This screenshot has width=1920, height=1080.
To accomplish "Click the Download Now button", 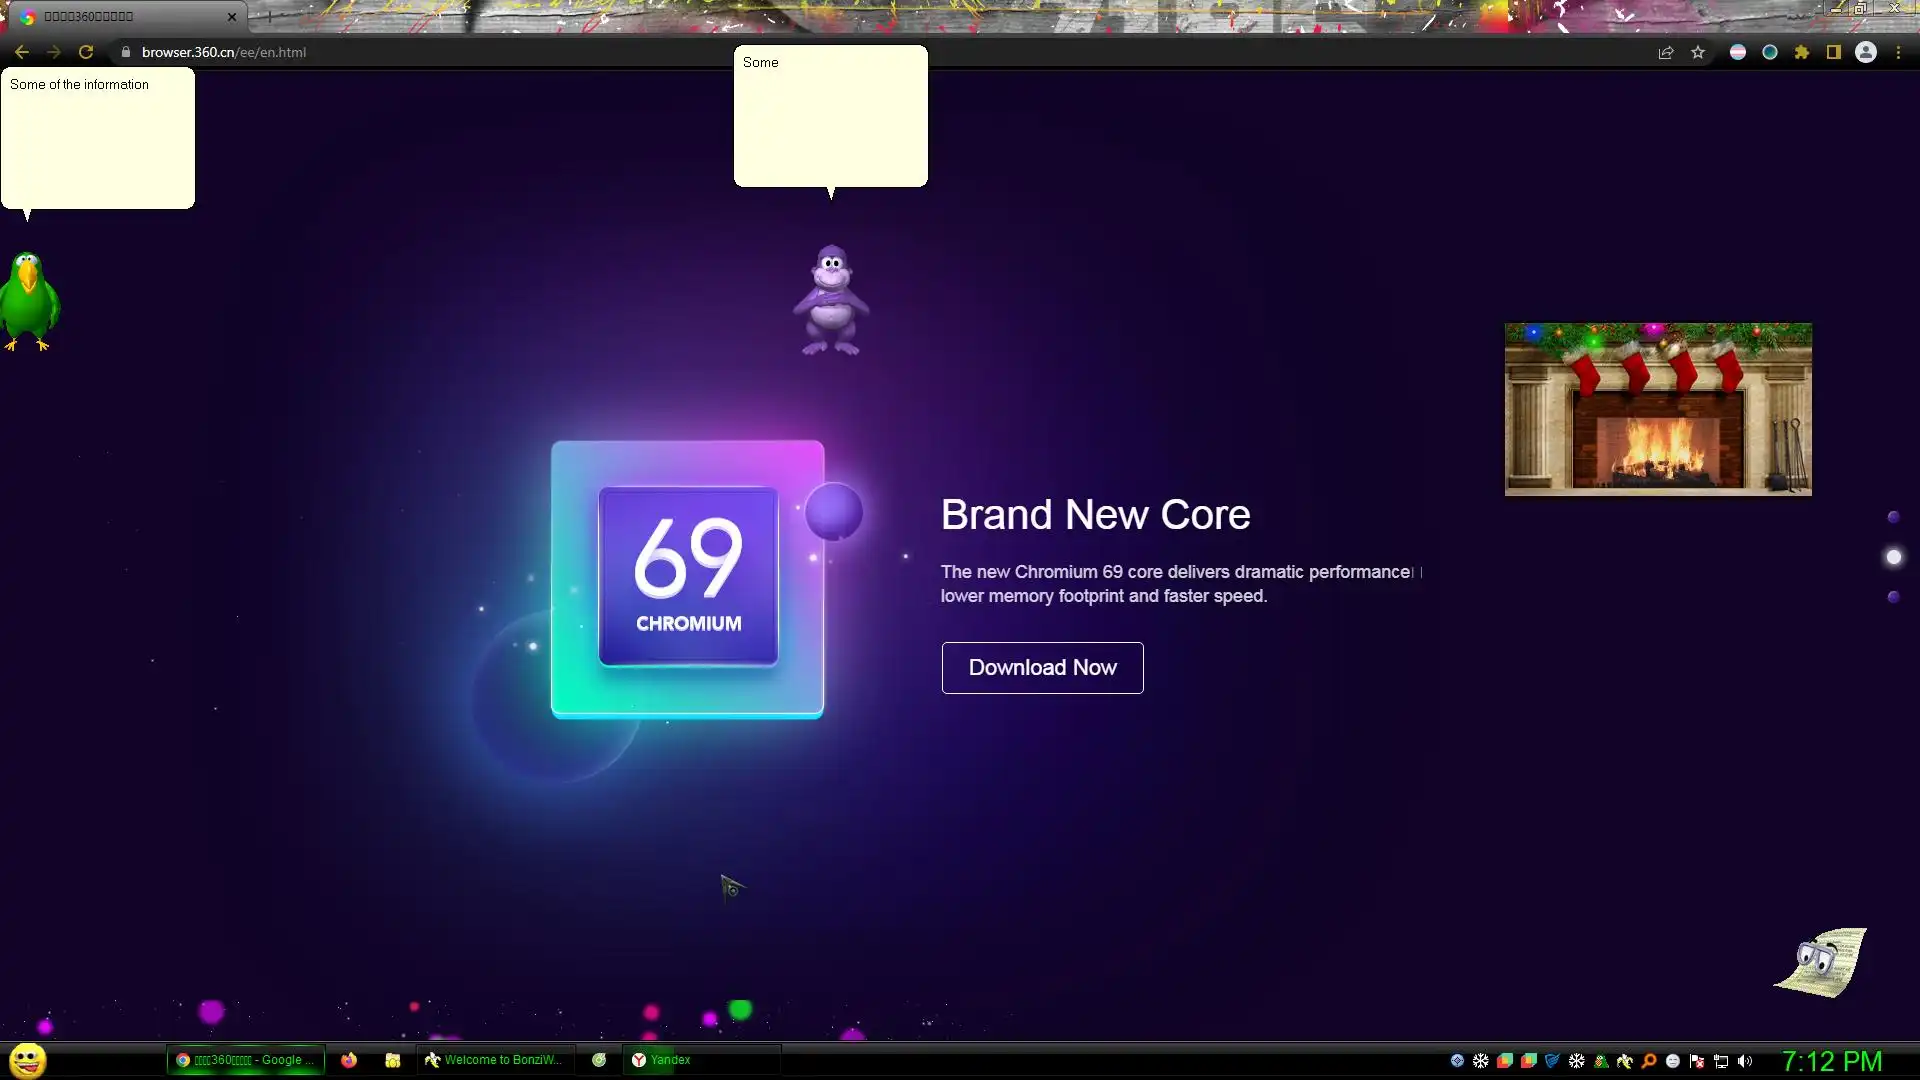I will pos(1042,668).
